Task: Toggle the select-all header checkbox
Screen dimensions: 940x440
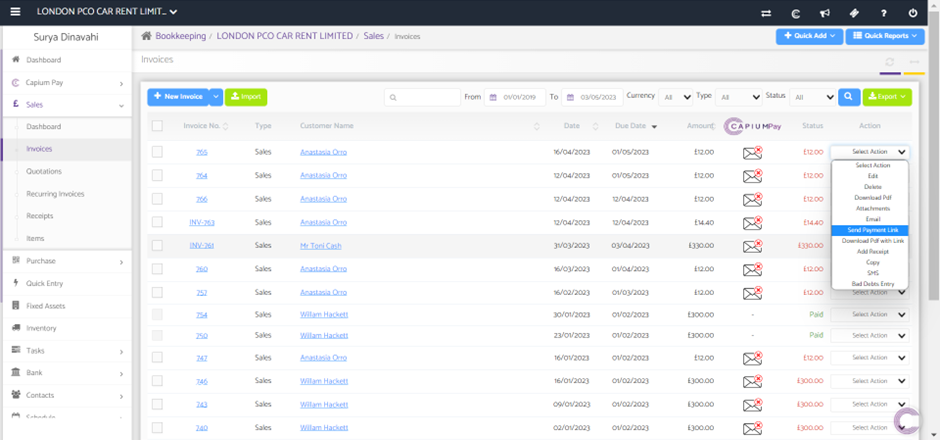Action: (157, 126)
